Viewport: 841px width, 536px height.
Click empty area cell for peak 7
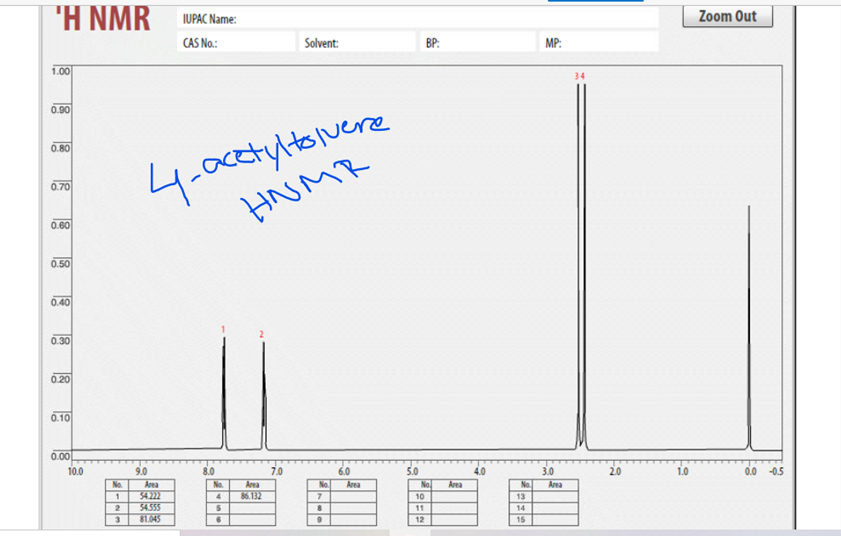pos(353,496)
